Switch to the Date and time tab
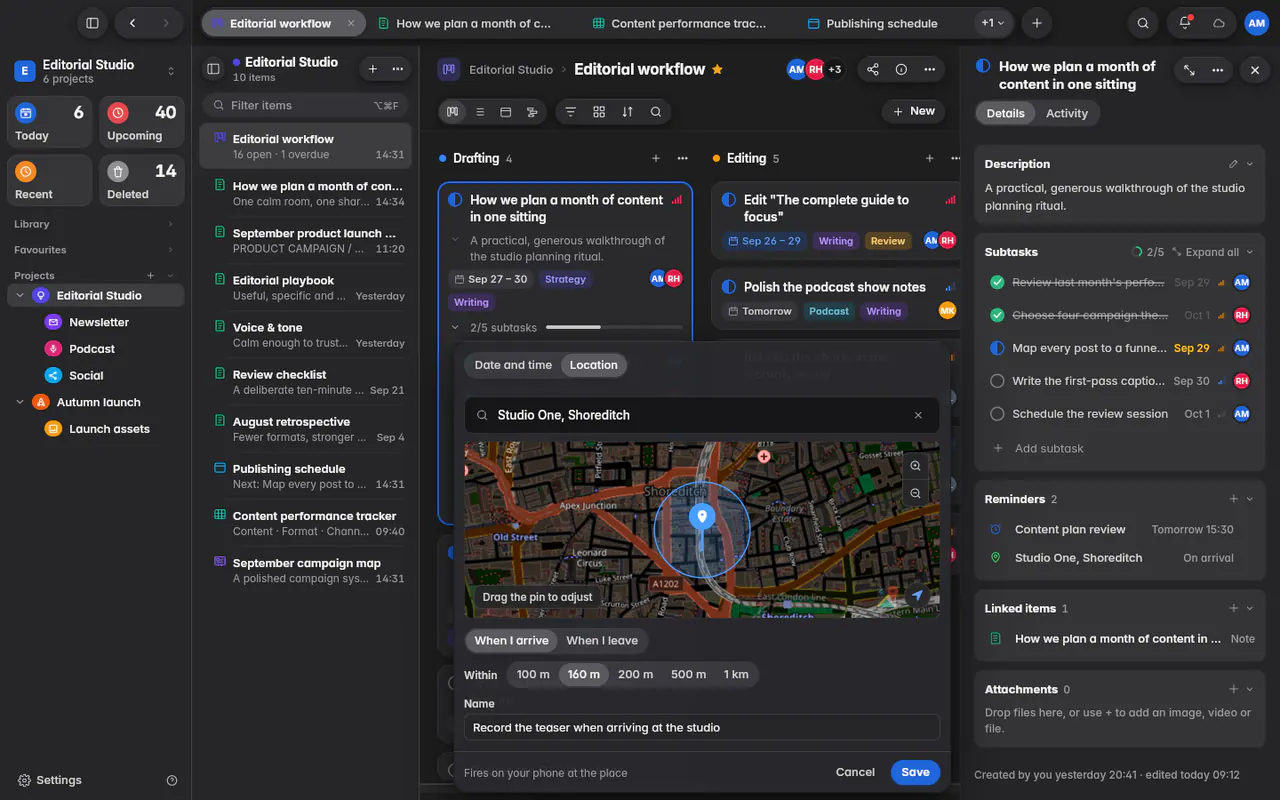1280x800 pixels. (513, 365)
